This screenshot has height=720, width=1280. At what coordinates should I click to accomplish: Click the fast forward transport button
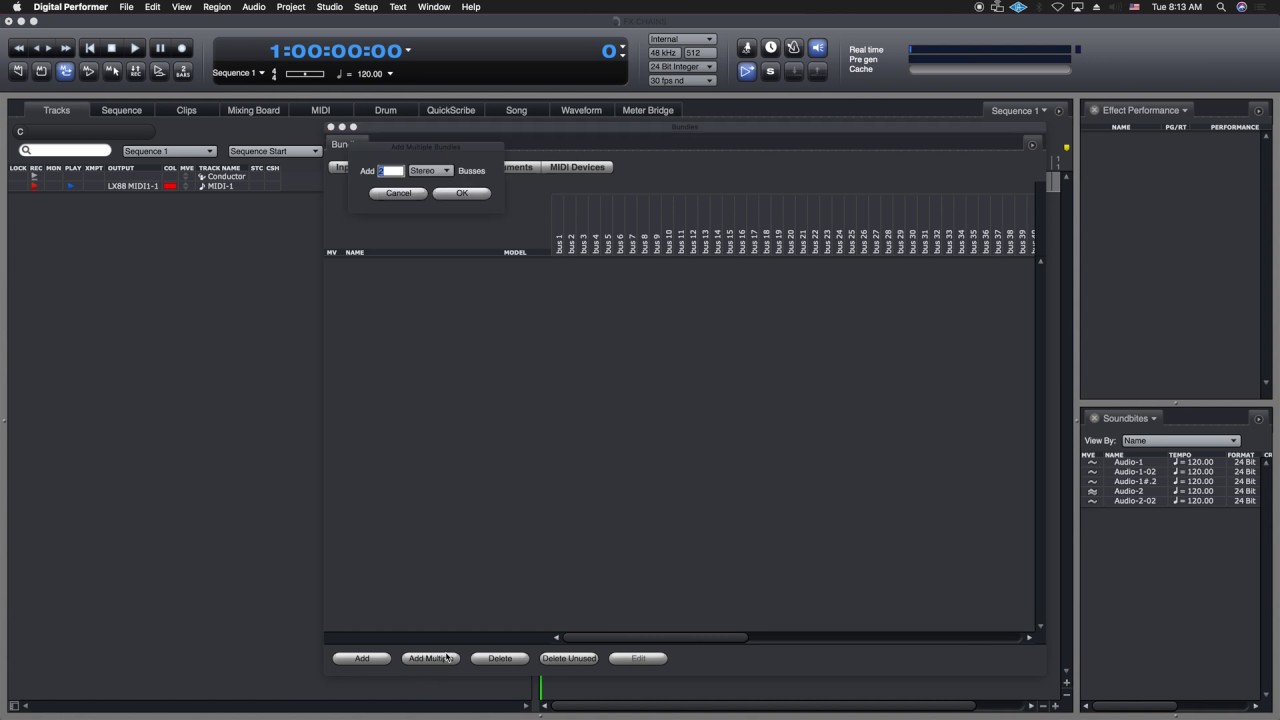(66, 48)
